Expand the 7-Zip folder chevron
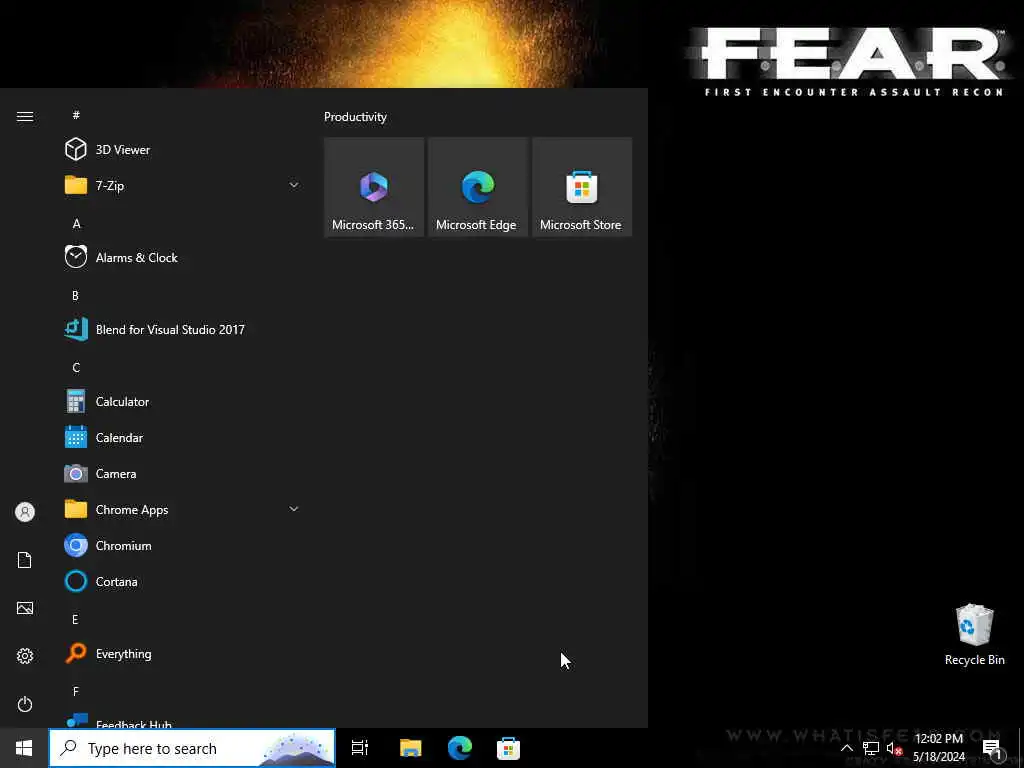Viewport: 1024px width, 768px height. click(294, 185)
